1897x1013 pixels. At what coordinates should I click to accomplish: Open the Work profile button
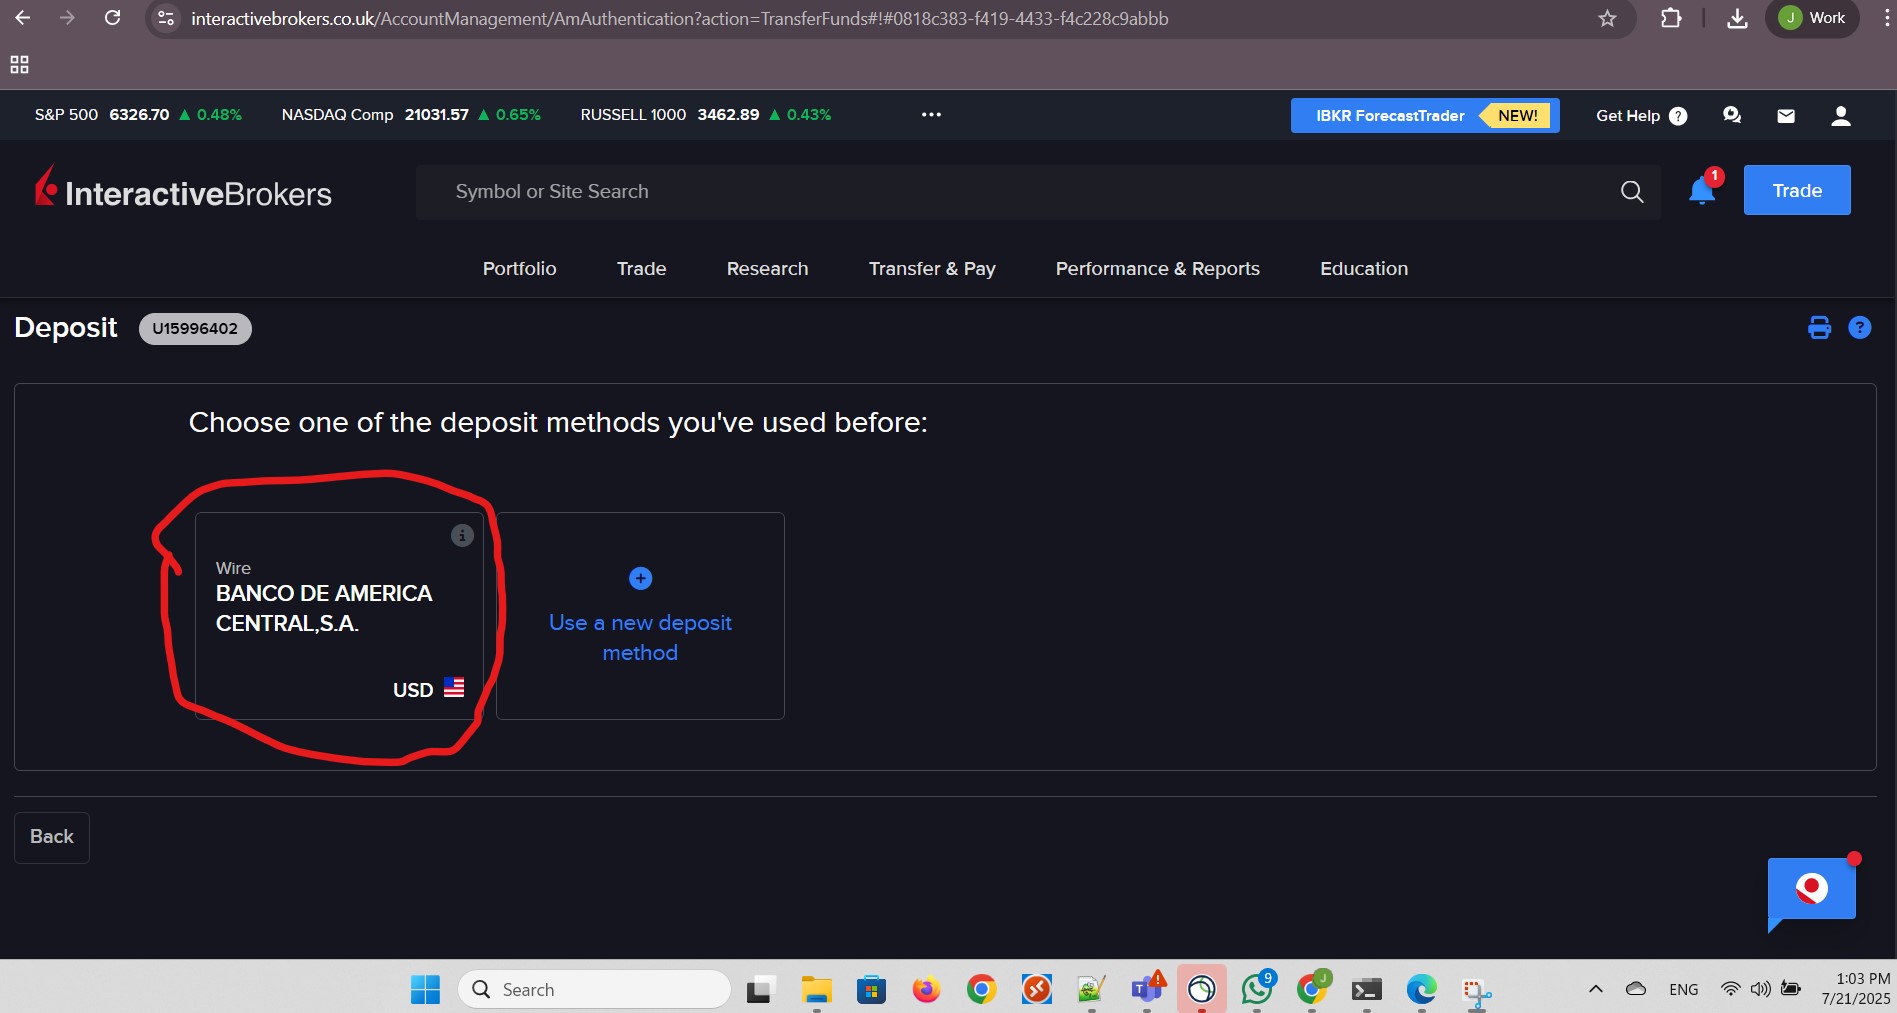(1813, 18)
